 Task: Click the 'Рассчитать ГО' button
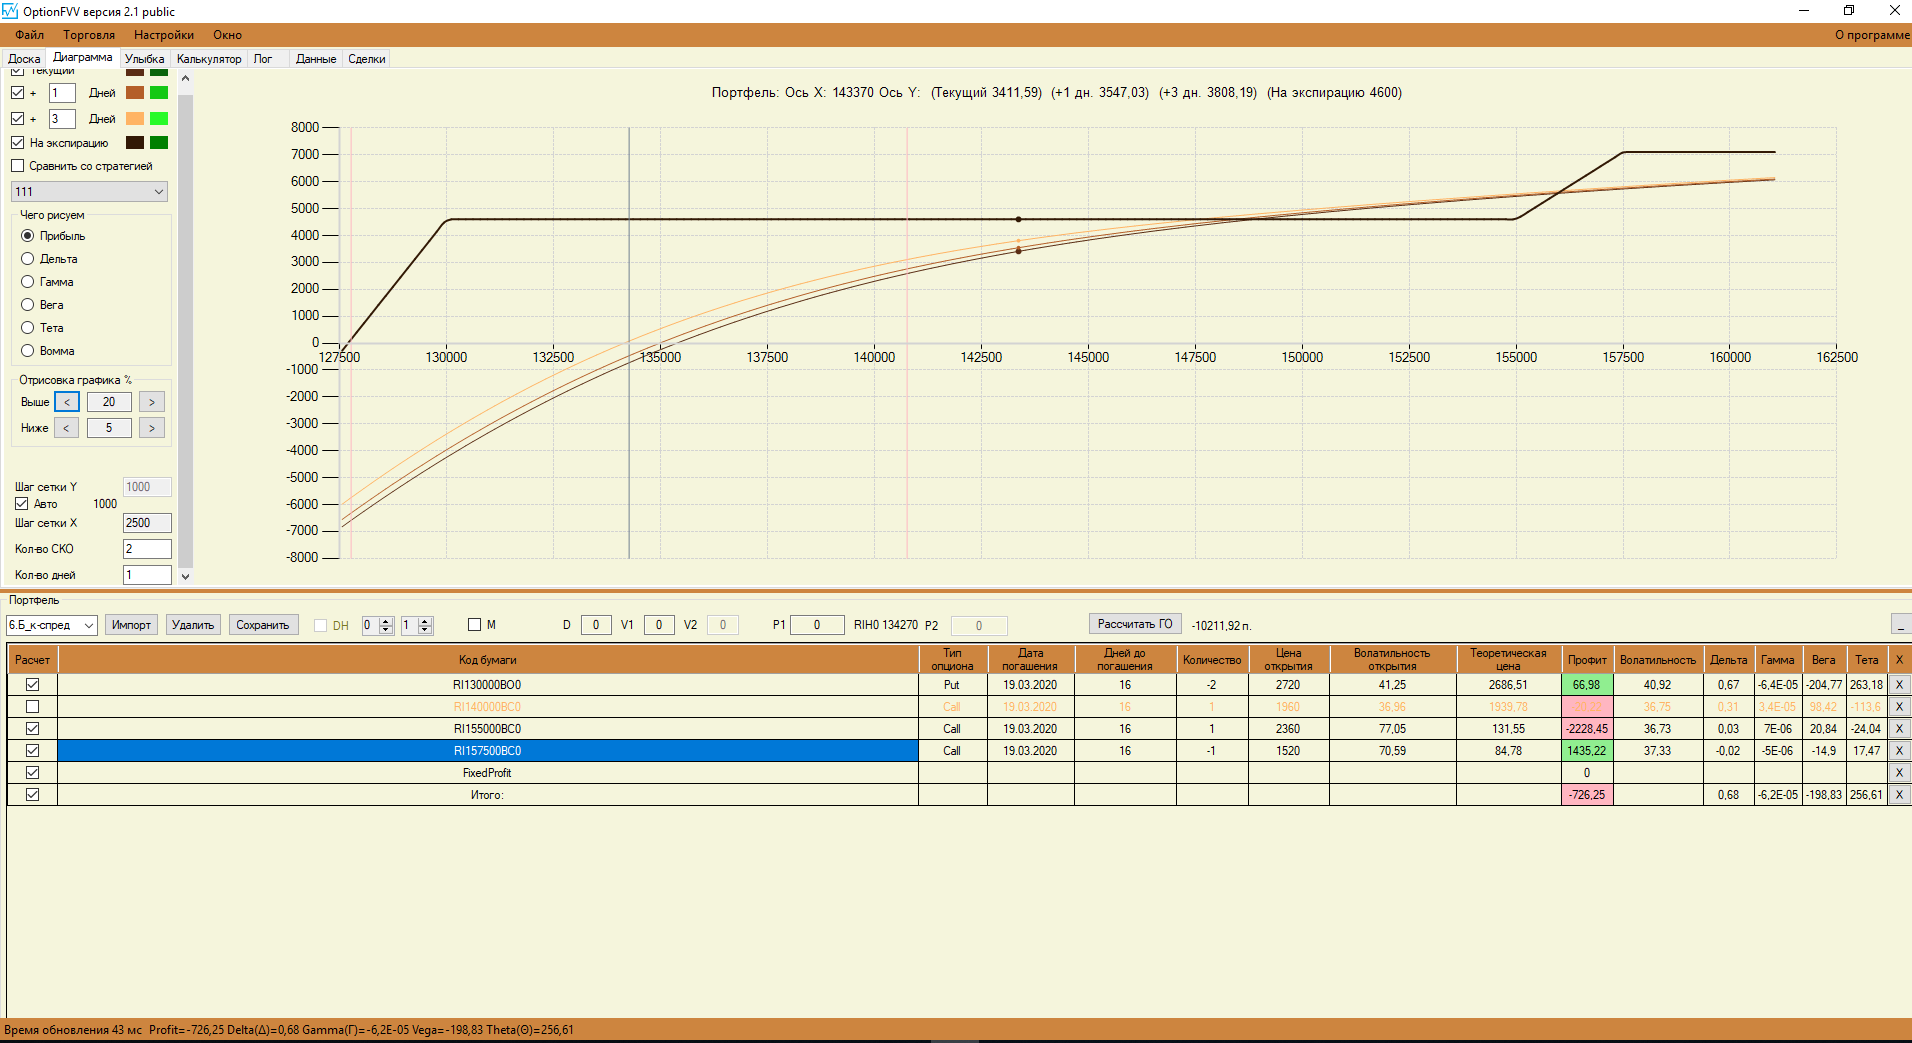pyautogui.click(x=1135, y=624)
